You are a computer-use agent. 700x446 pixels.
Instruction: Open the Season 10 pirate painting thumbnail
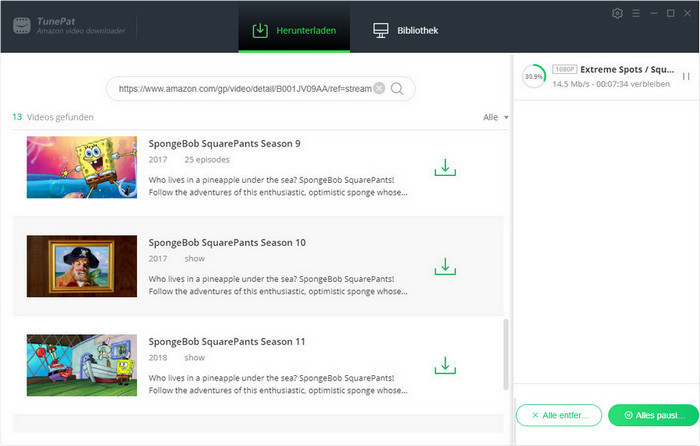coord(82,266)
